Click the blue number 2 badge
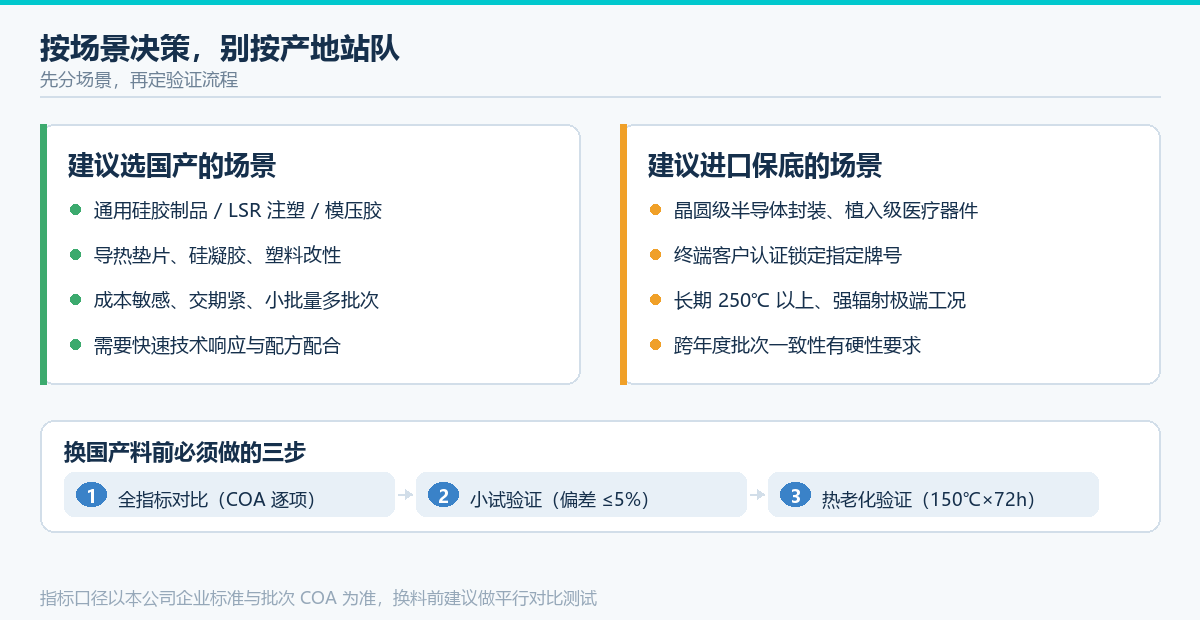This screenshot has width=1200, height=620. point(443,495)
